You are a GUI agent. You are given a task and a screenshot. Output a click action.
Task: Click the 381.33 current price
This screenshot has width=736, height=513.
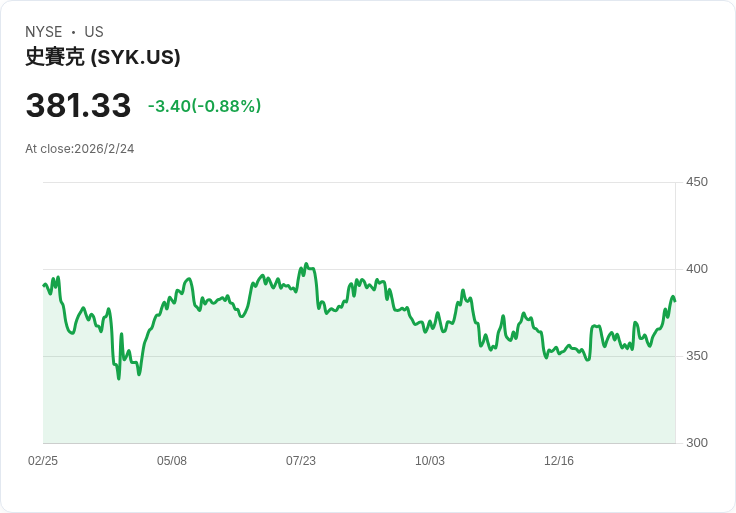78,105
